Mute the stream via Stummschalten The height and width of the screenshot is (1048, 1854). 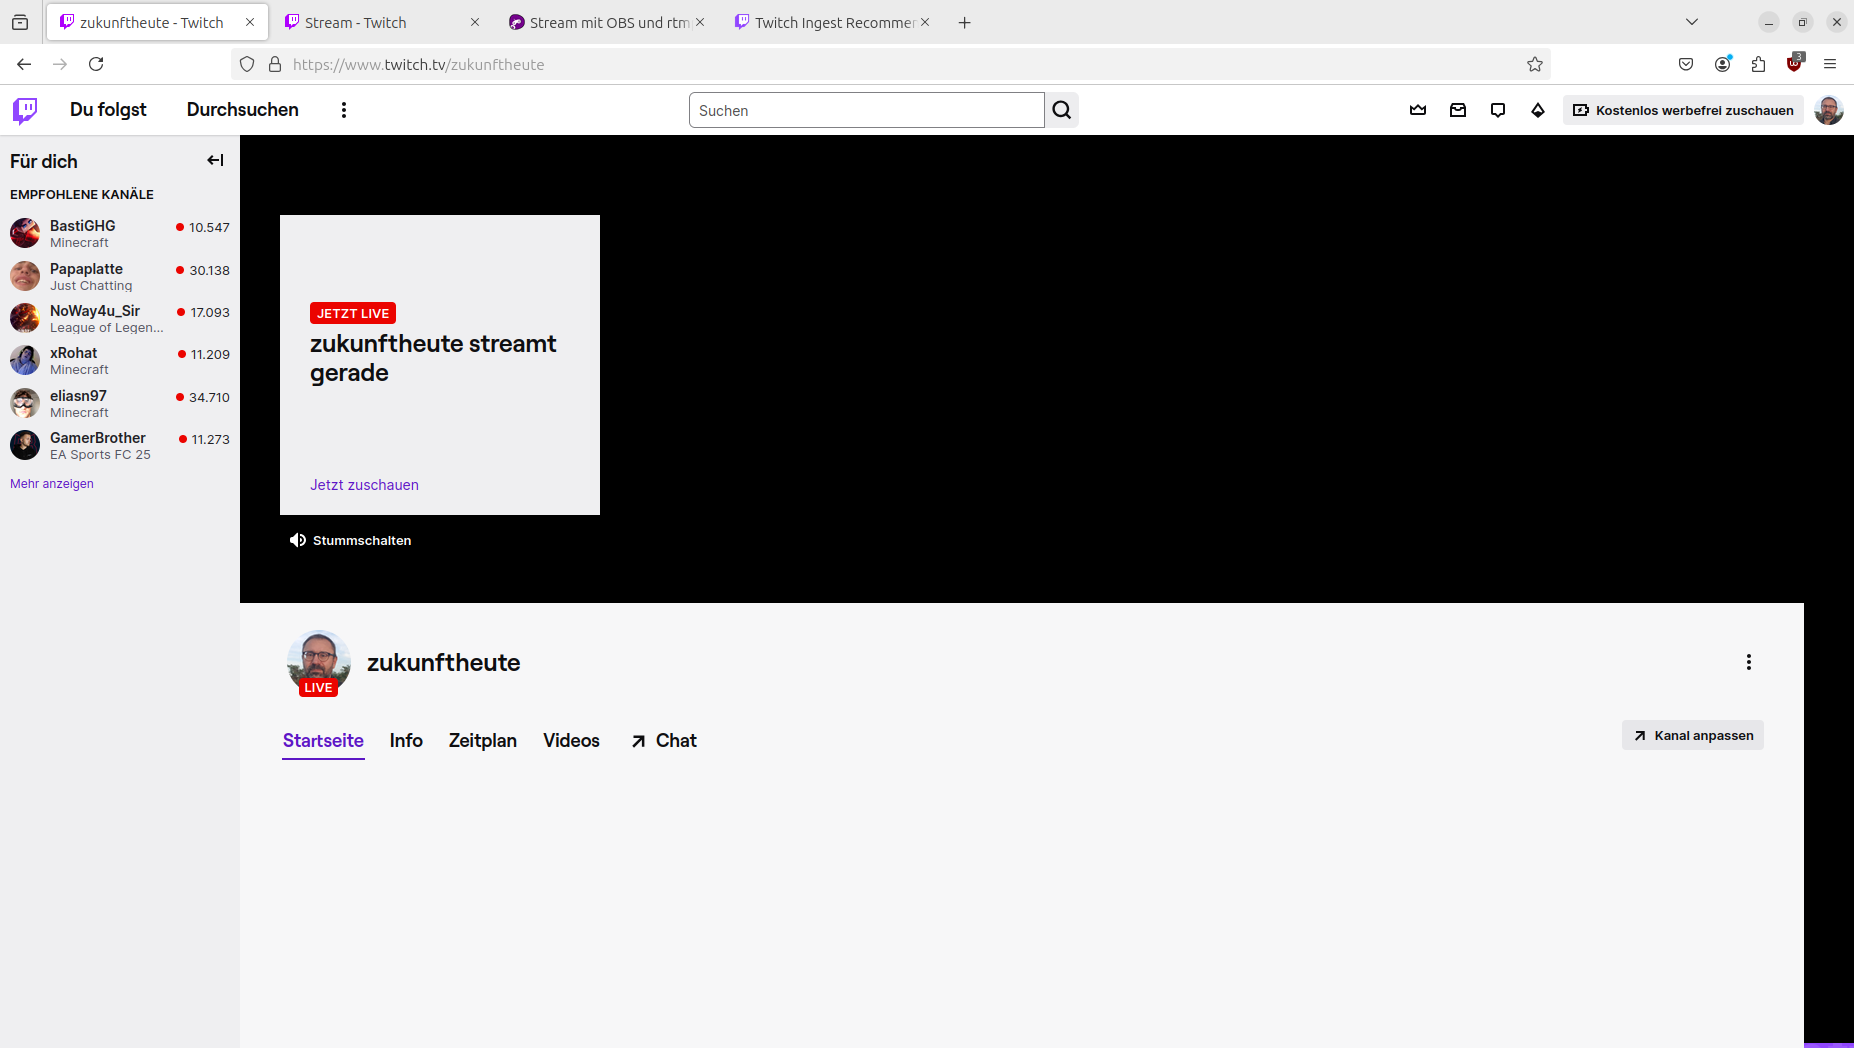[x=351, y=540]
